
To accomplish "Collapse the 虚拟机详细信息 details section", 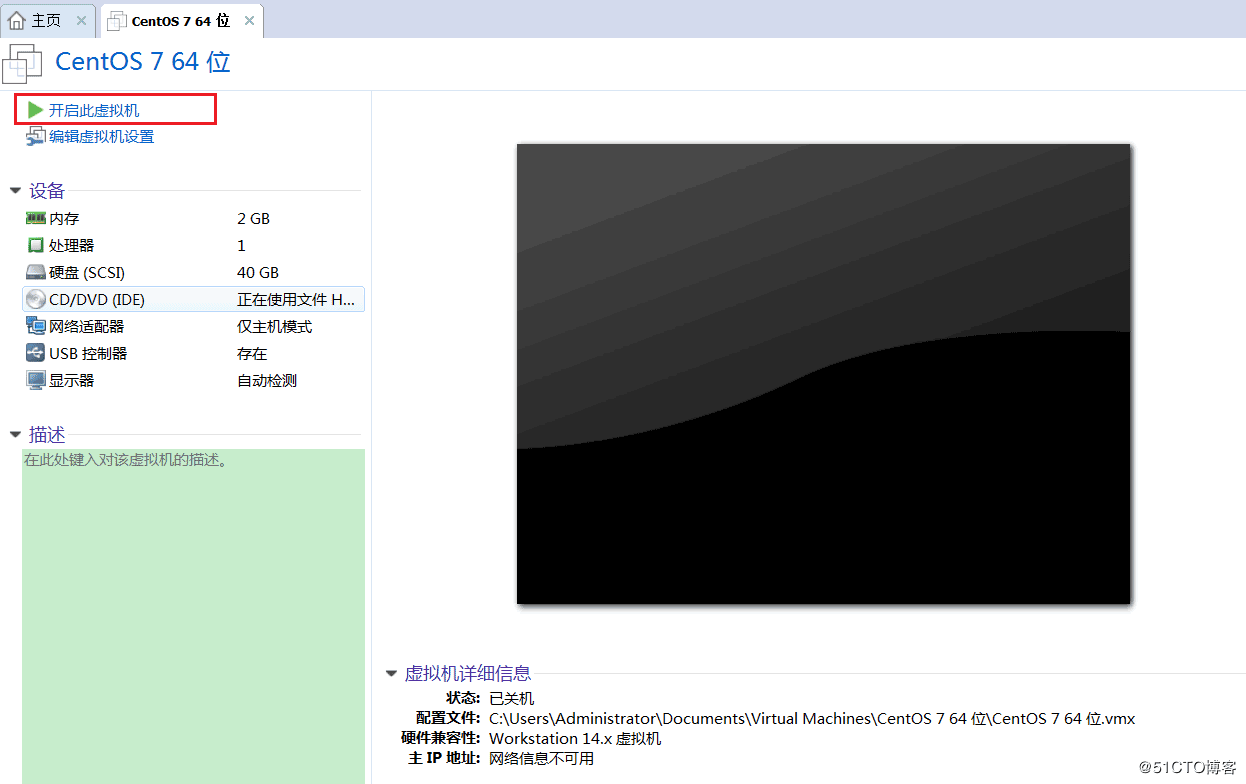I will [x=391, y=673].
